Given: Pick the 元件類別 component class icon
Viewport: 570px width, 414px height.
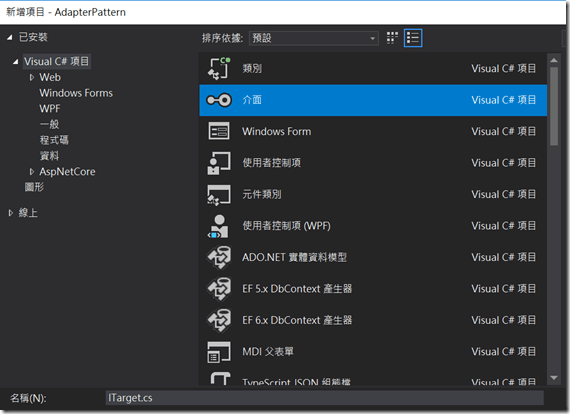Looking at the screenshot, I should coord(219,194).
